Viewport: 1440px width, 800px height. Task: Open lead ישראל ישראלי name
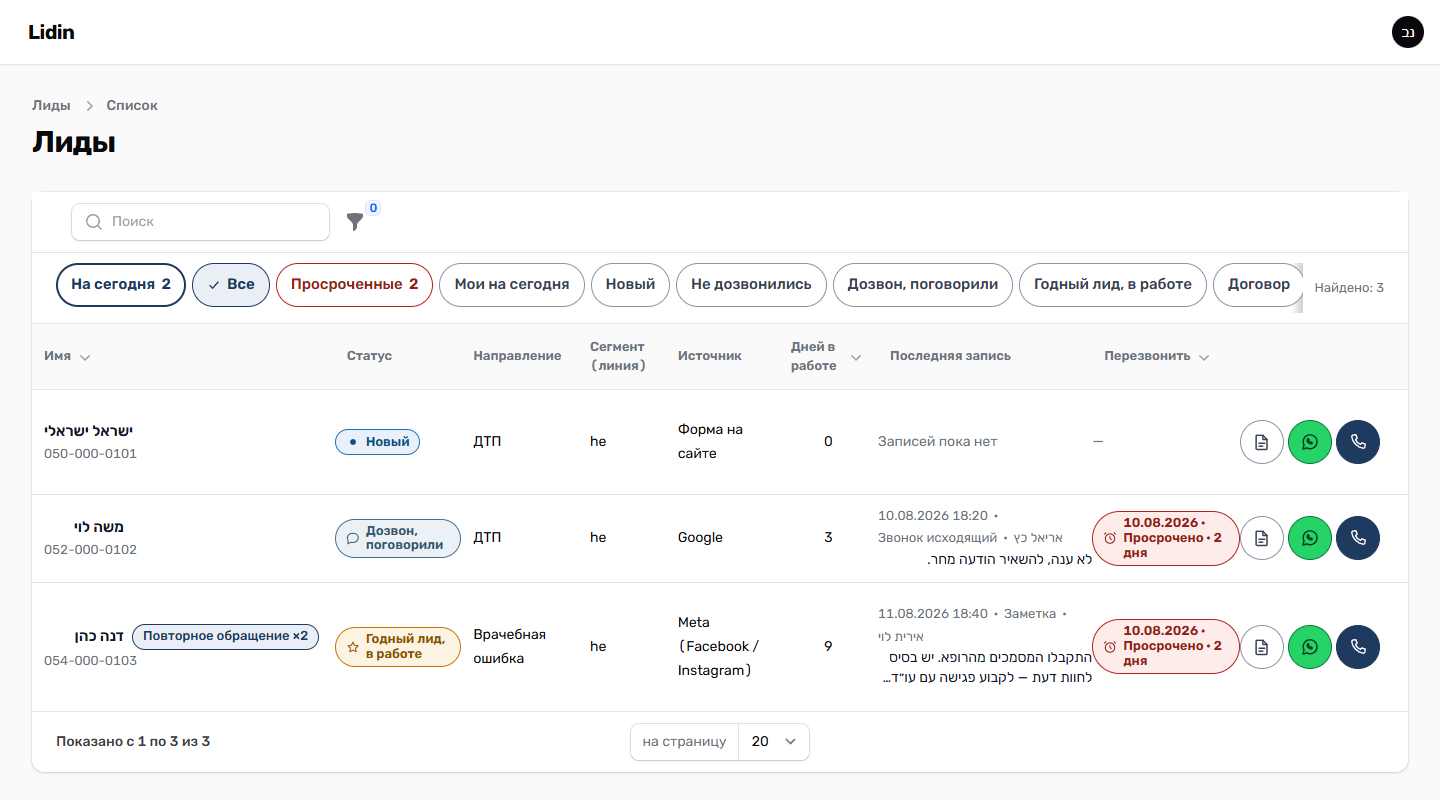pyautogui.click(x=88, y=431)
